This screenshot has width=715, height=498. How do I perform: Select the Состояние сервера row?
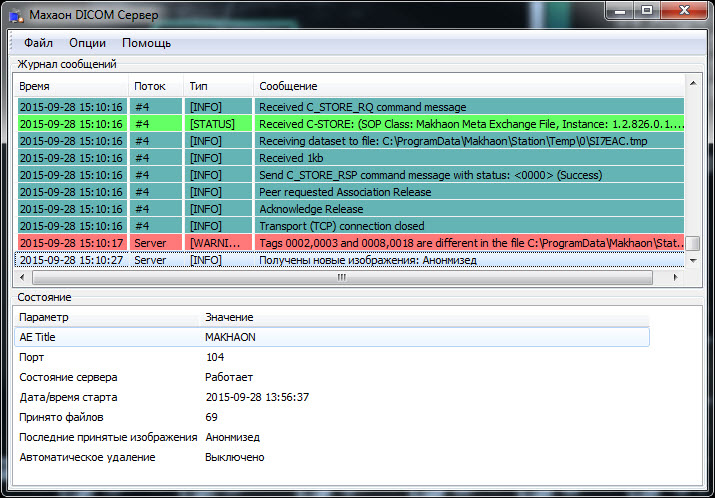click(332, 377)
